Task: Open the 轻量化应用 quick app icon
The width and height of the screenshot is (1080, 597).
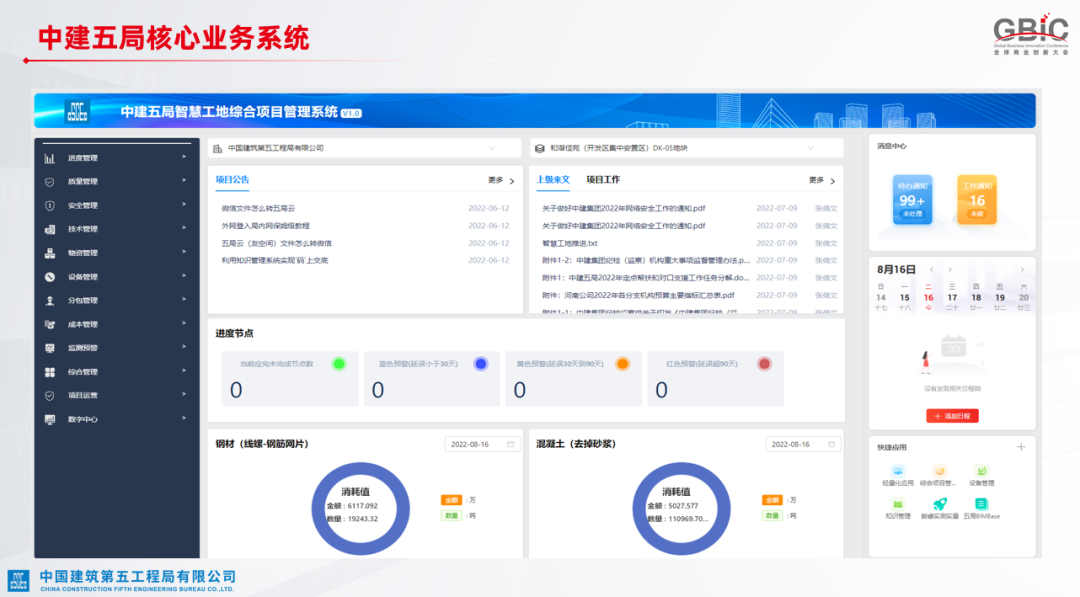Action: (x=897, y=471)
